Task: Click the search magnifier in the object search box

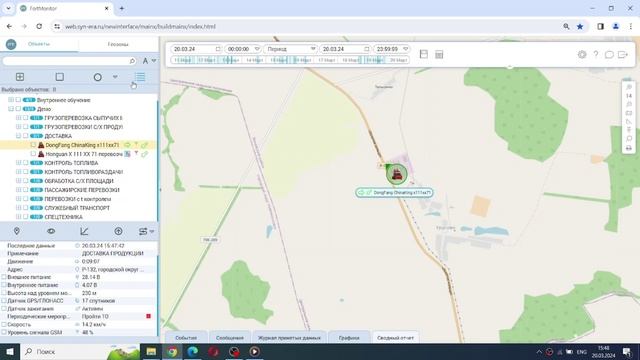Action: tap(132, 61)
